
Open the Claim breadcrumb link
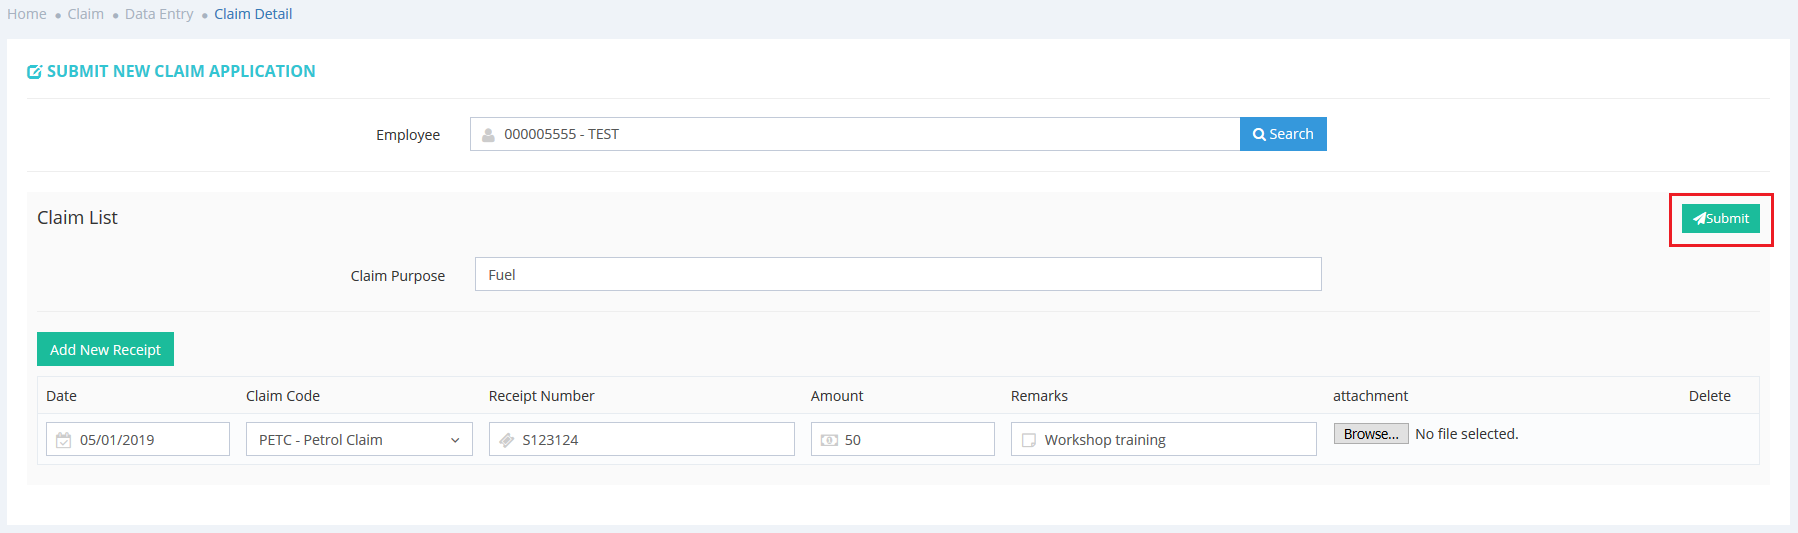pos(86,14)
